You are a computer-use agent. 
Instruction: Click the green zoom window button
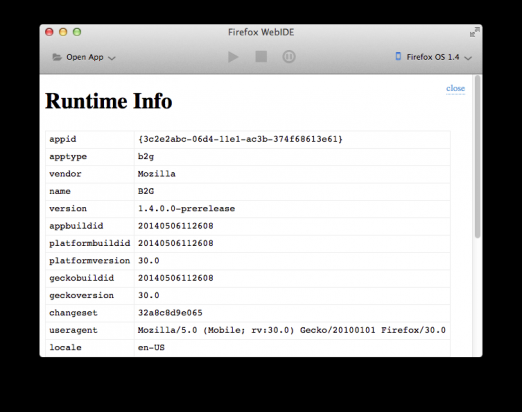(x=77, y=32)
